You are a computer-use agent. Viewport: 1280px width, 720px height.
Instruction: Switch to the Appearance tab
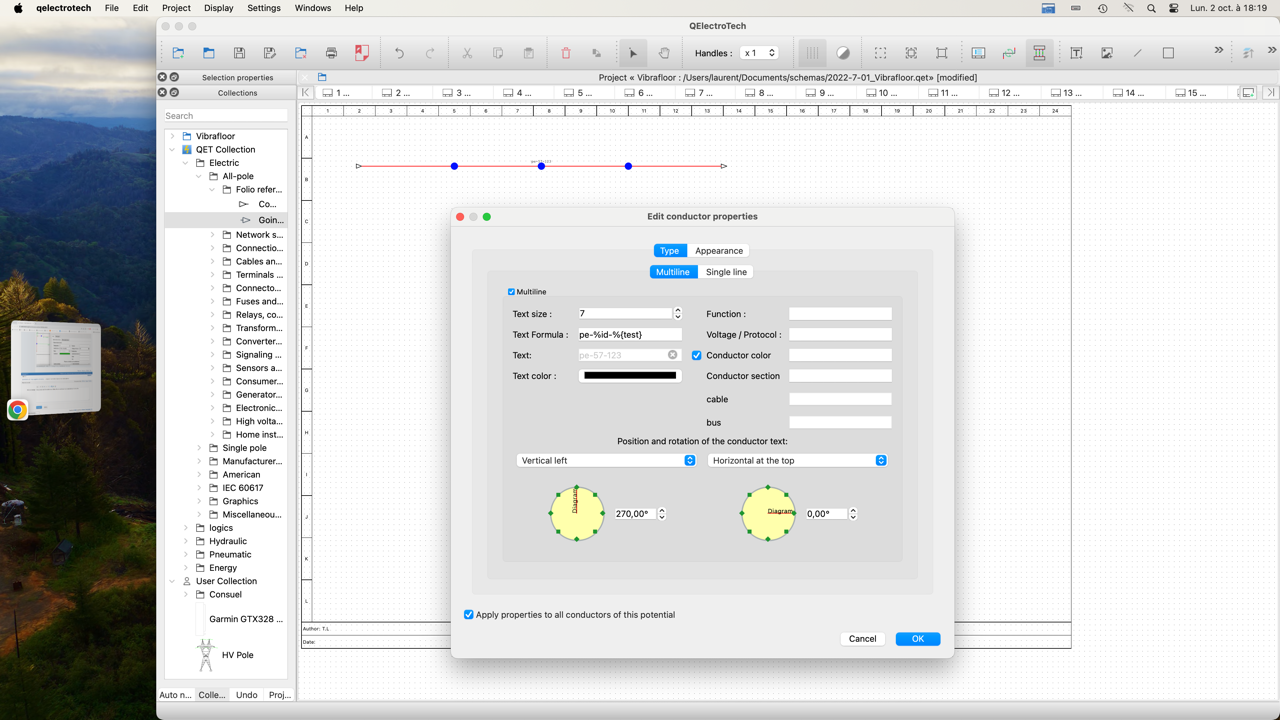(x=719, y=251)
